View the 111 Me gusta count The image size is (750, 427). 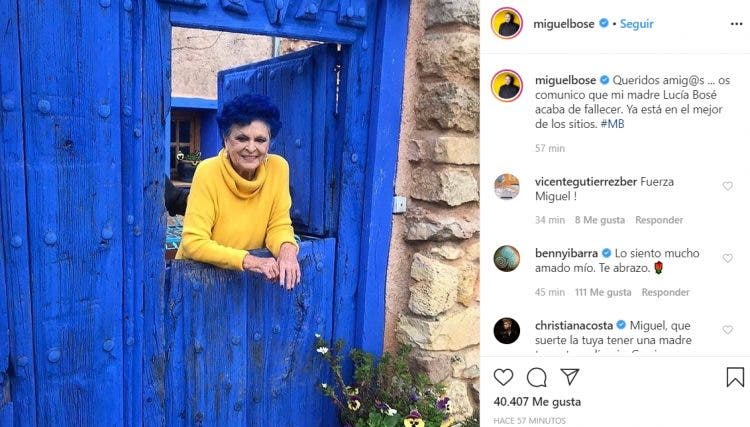(603, 292)
